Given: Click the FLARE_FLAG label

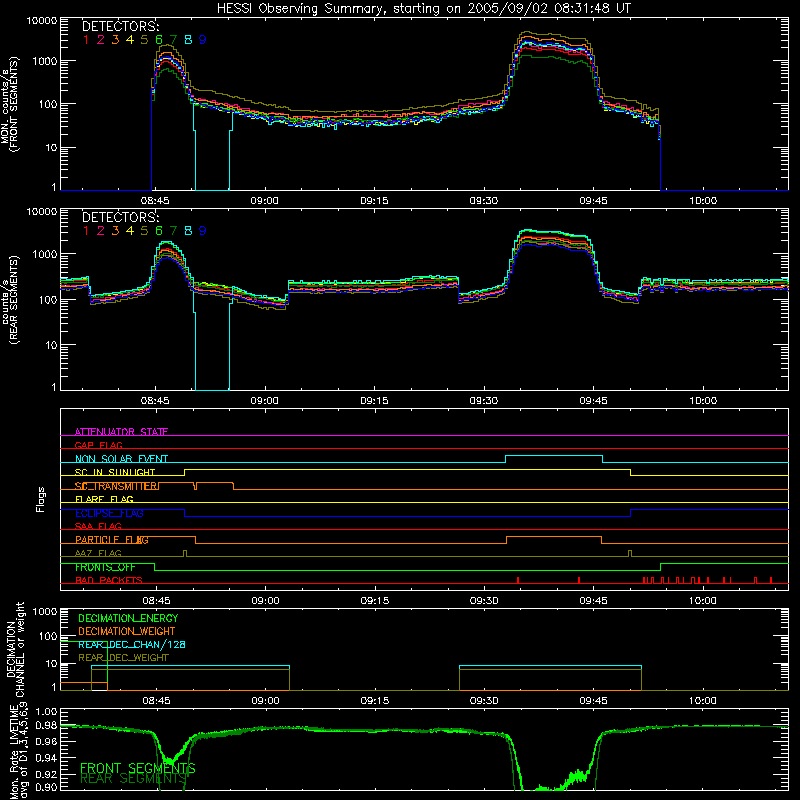Looking at the screenshot, I should 104,499.
